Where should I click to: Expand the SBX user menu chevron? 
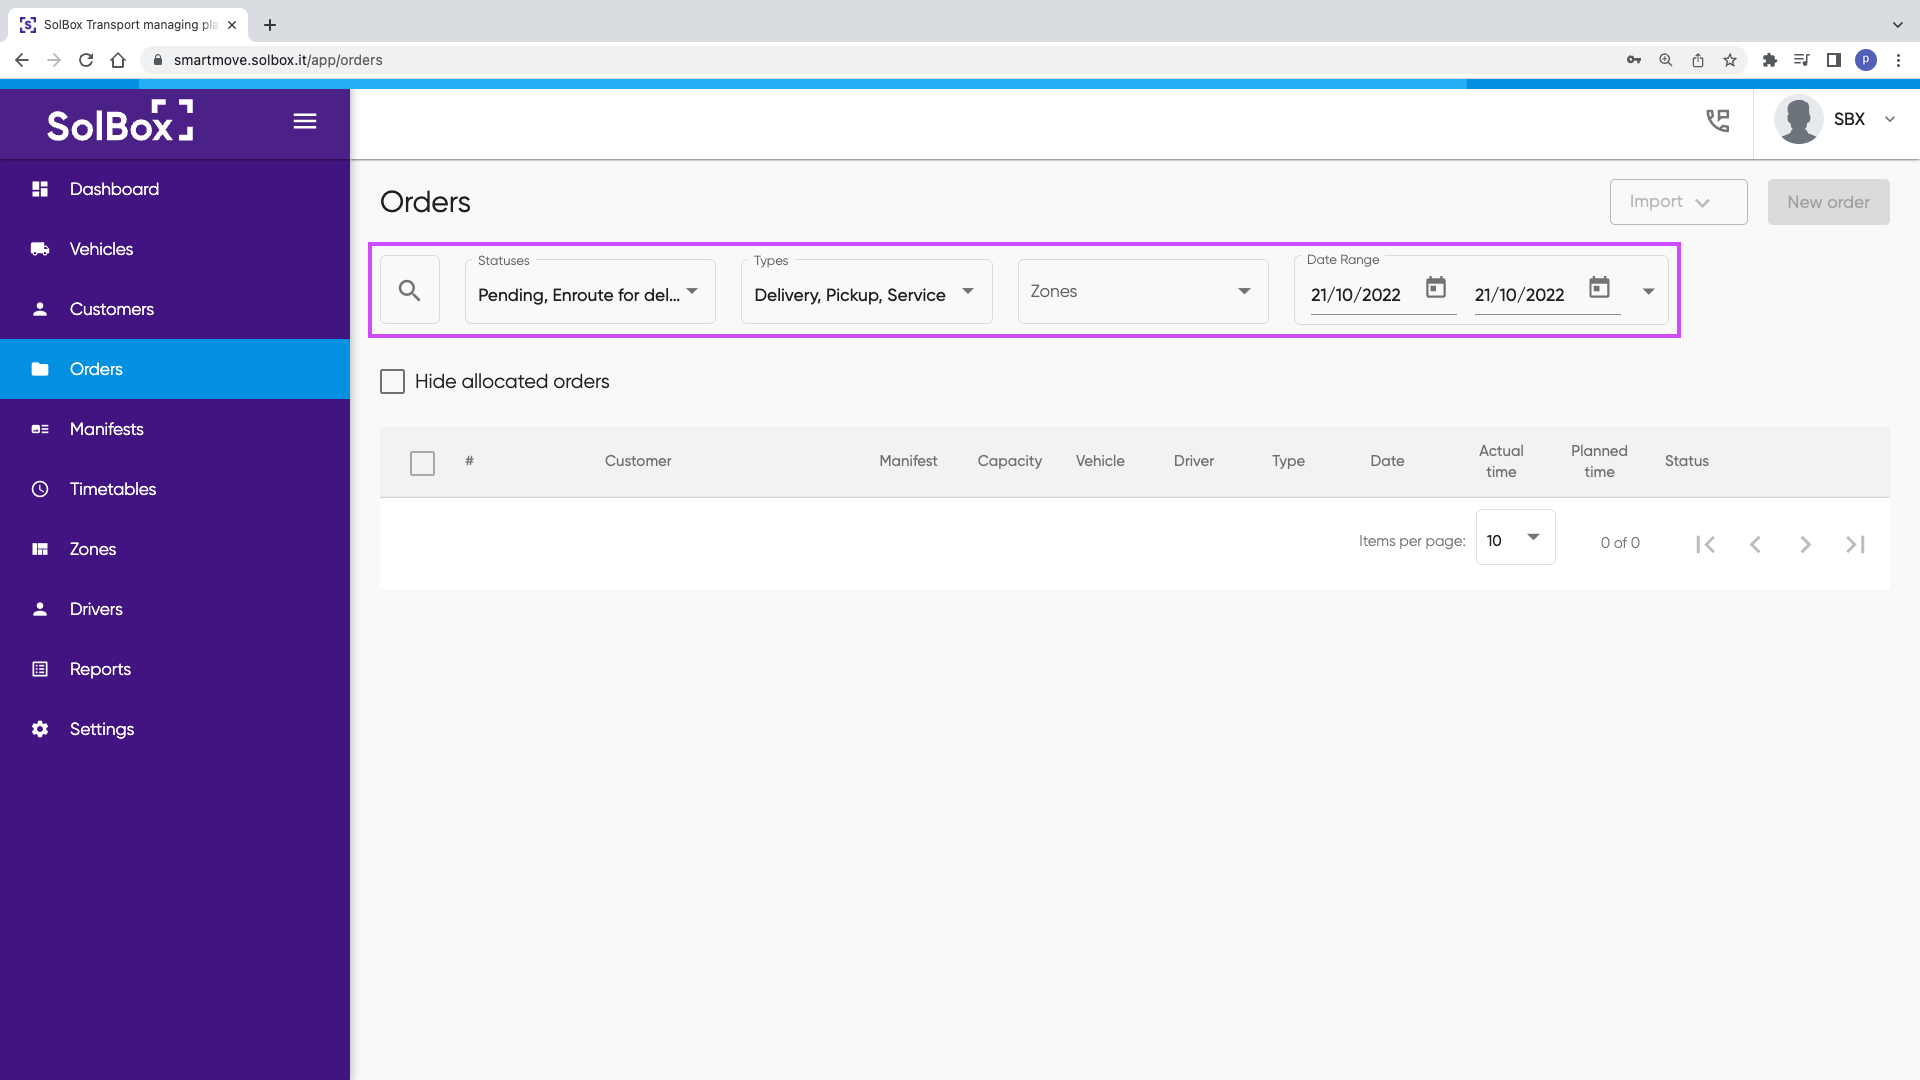coord(1890,119)
